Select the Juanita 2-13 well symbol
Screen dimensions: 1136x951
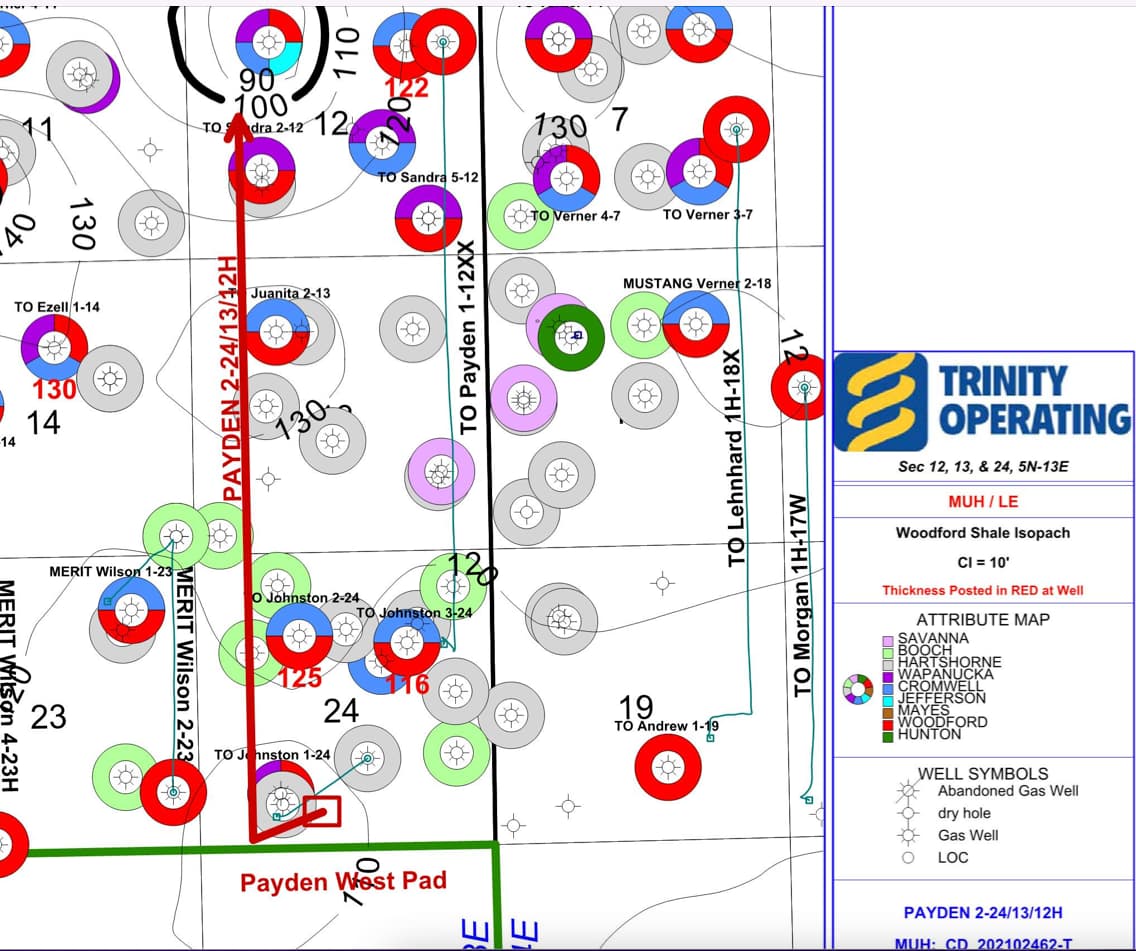click(277, 332)
